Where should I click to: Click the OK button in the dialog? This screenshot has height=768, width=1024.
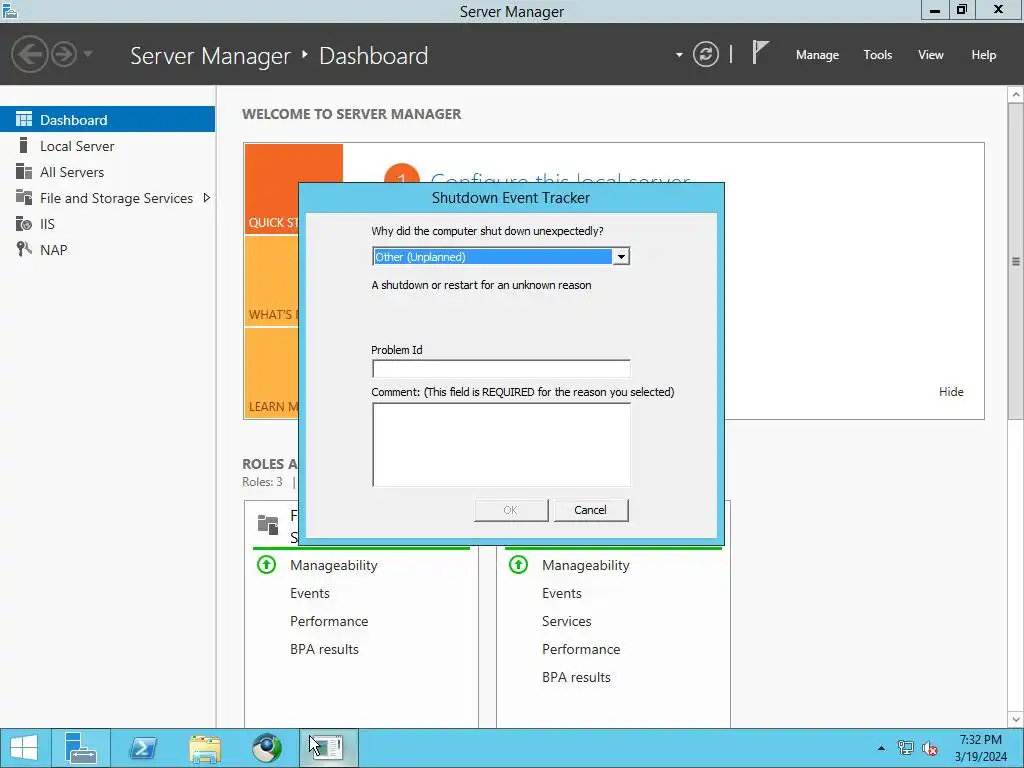click(x=511, y=510)
